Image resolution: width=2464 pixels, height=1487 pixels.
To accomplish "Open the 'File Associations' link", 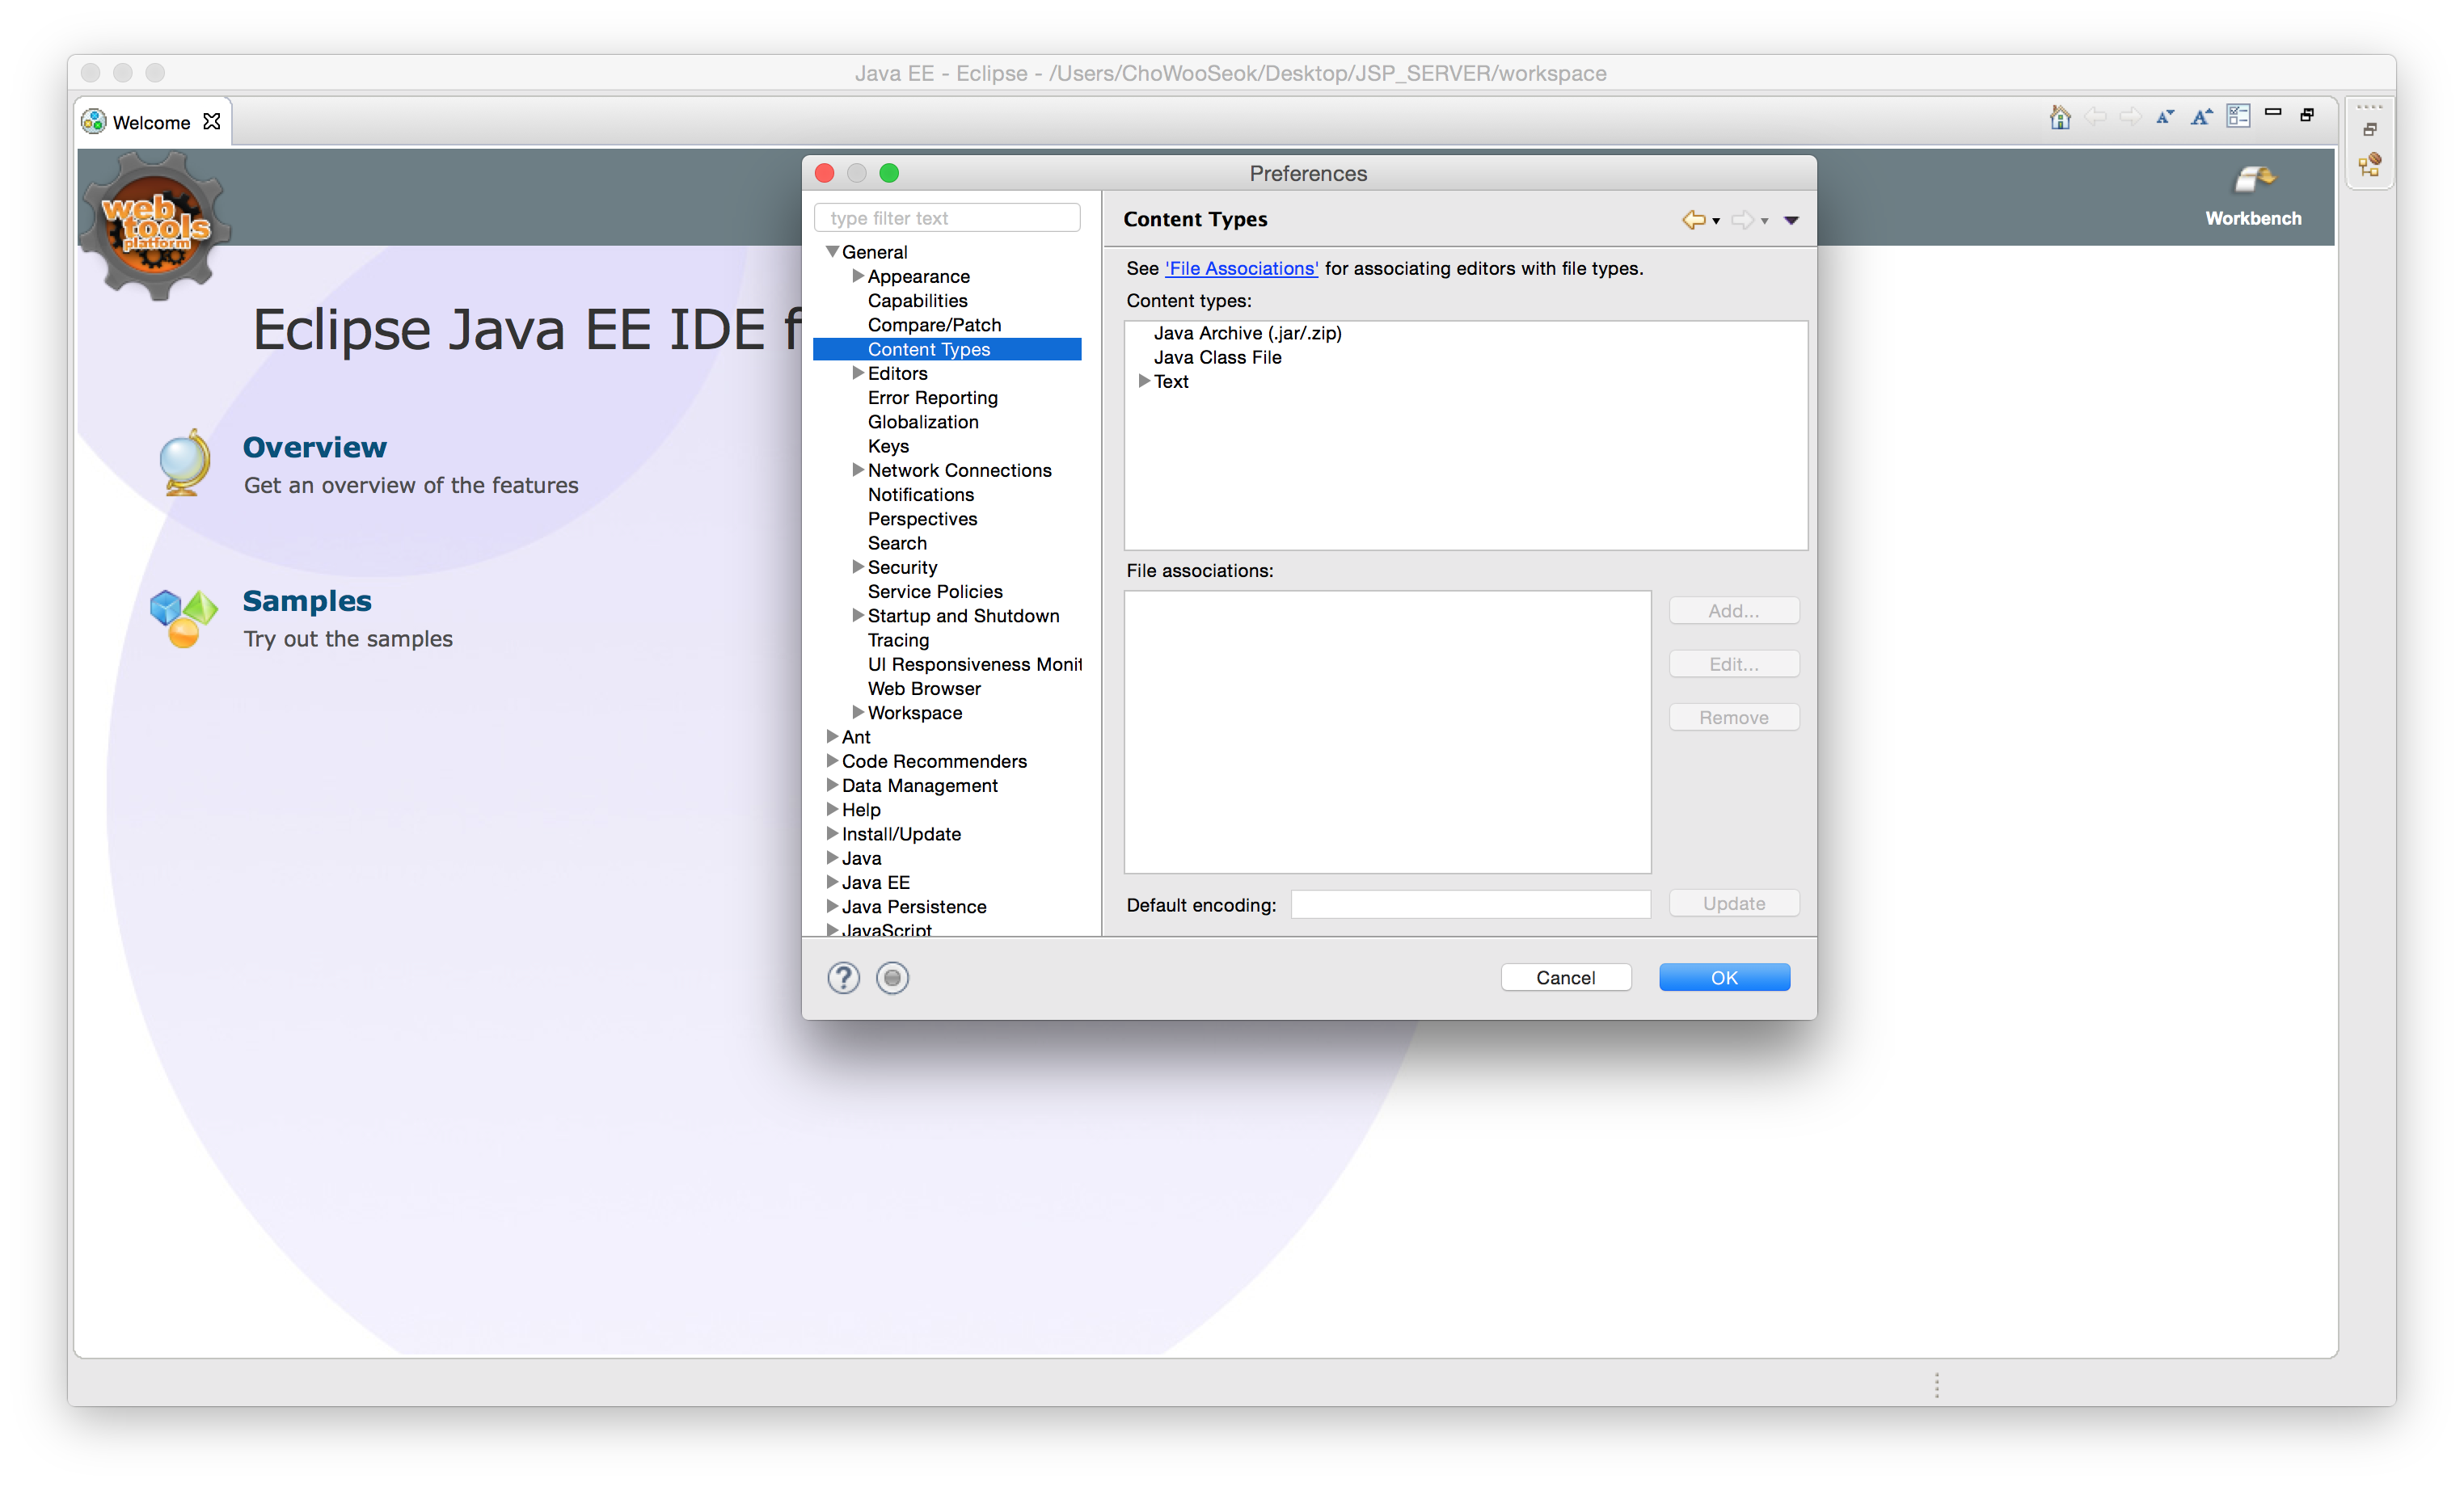I will (x=1241, y=268).
